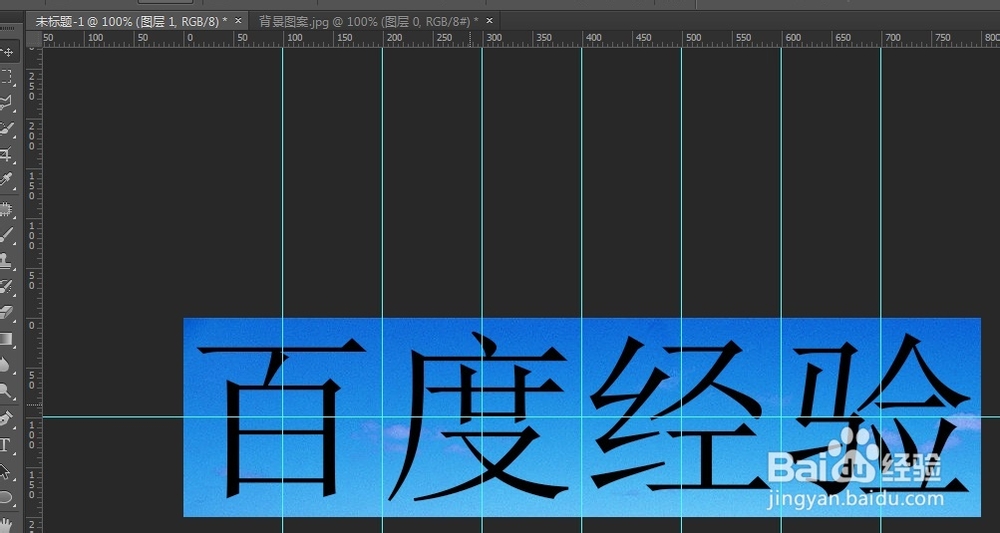The image size is (1000, 533).
Task: Close the 背景图案.jpg document tab
Action: pyautogui.click(x=490, y=21)
